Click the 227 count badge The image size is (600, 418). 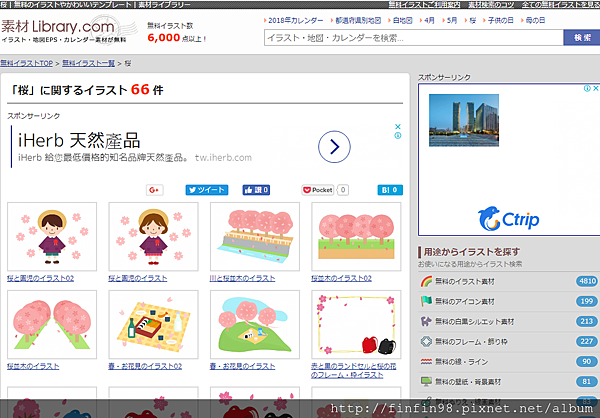point(587,341)
